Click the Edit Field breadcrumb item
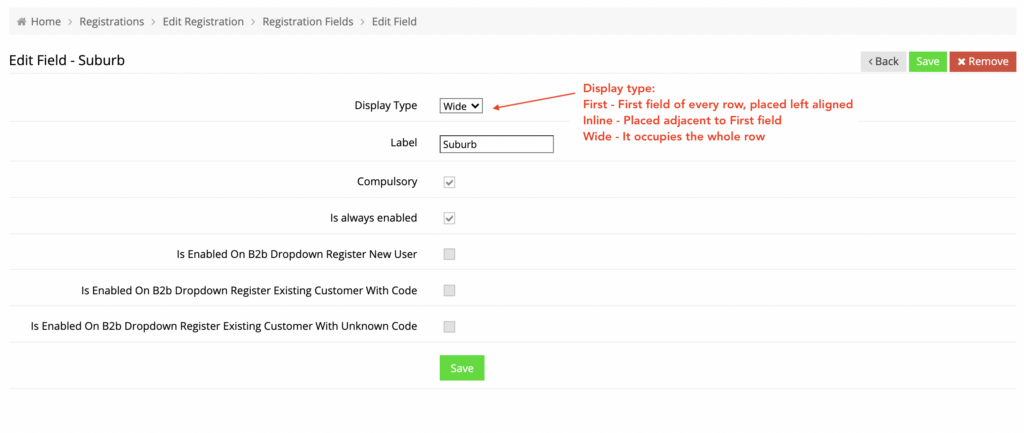 (x=394, y=22)
